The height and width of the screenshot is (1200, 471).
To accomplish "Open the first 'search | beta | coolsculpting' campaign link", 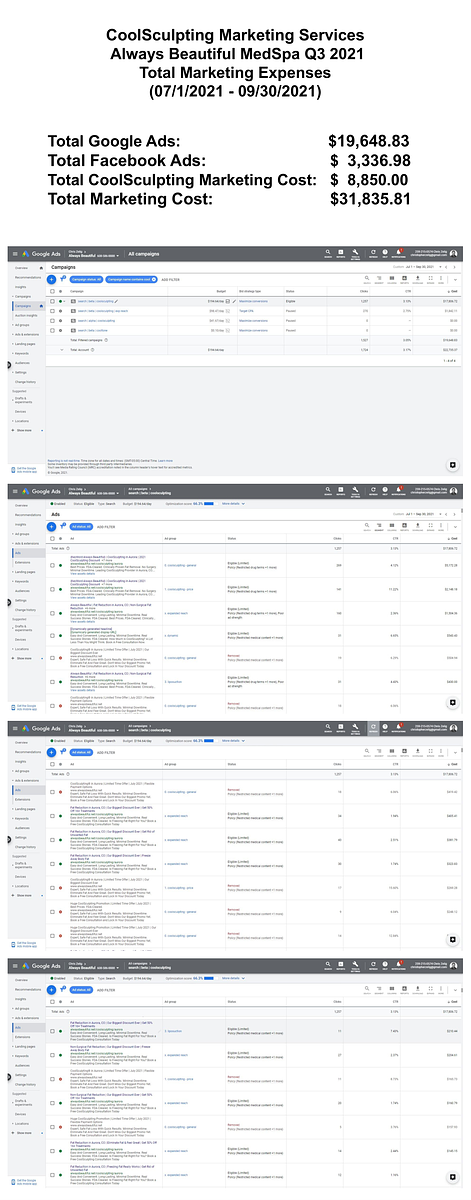I will tap(95, 301).
